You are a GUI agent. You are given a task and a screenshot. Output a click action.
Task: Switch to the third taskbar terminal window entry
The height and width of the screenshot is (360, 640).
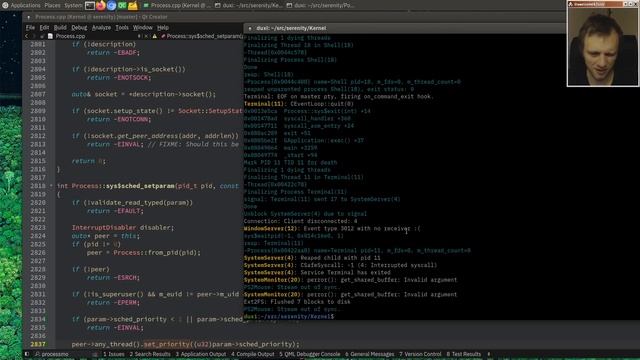pyautogui.click(x=320, y=6)
